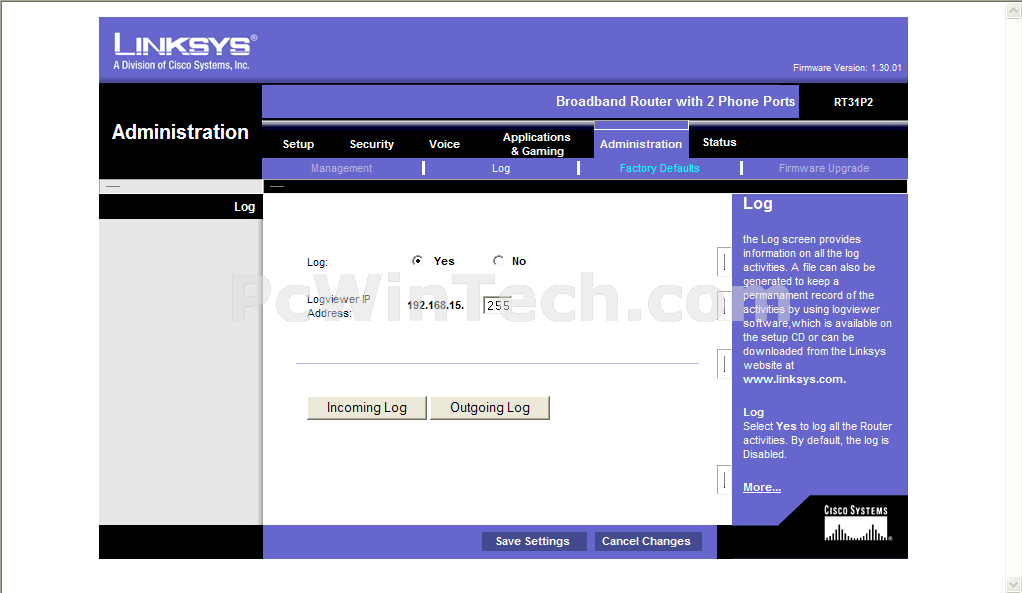Select the Administration tab
Image resolution: width=1022 pixels, height=593 pixels.
pos(641,144)
